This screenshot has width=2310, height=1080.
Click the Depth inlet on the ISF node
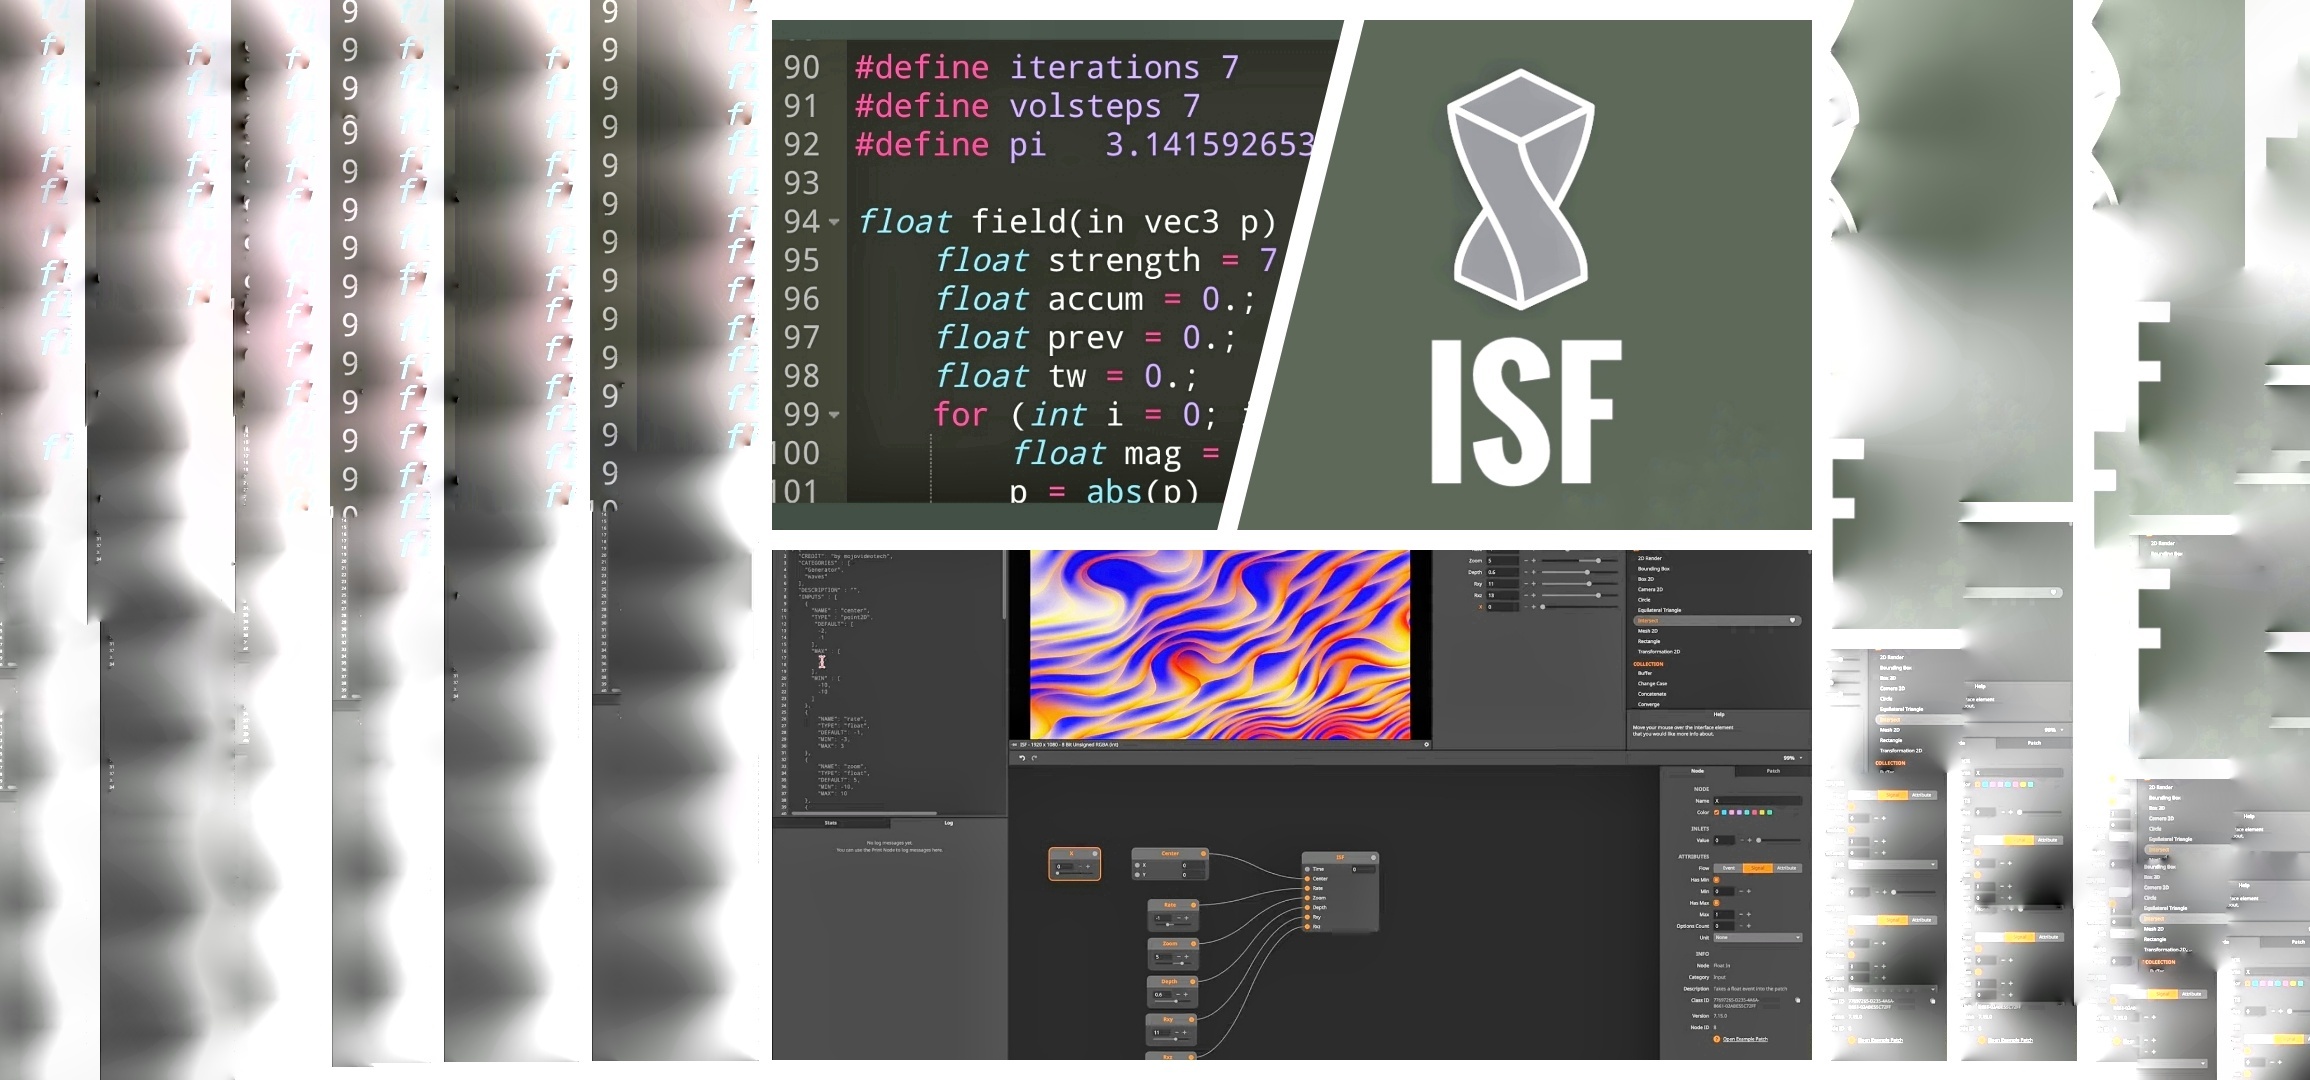1307,907
